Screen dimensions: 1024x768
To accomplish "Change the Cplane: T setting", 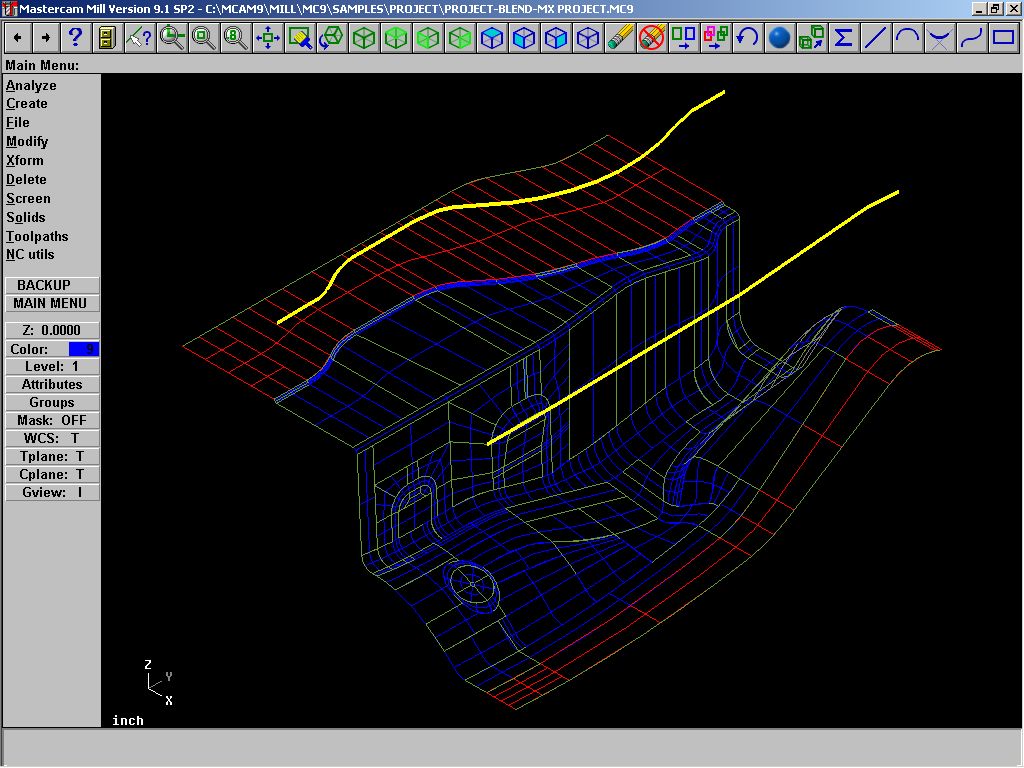I will pyautogui.click(x=52, y=475).
